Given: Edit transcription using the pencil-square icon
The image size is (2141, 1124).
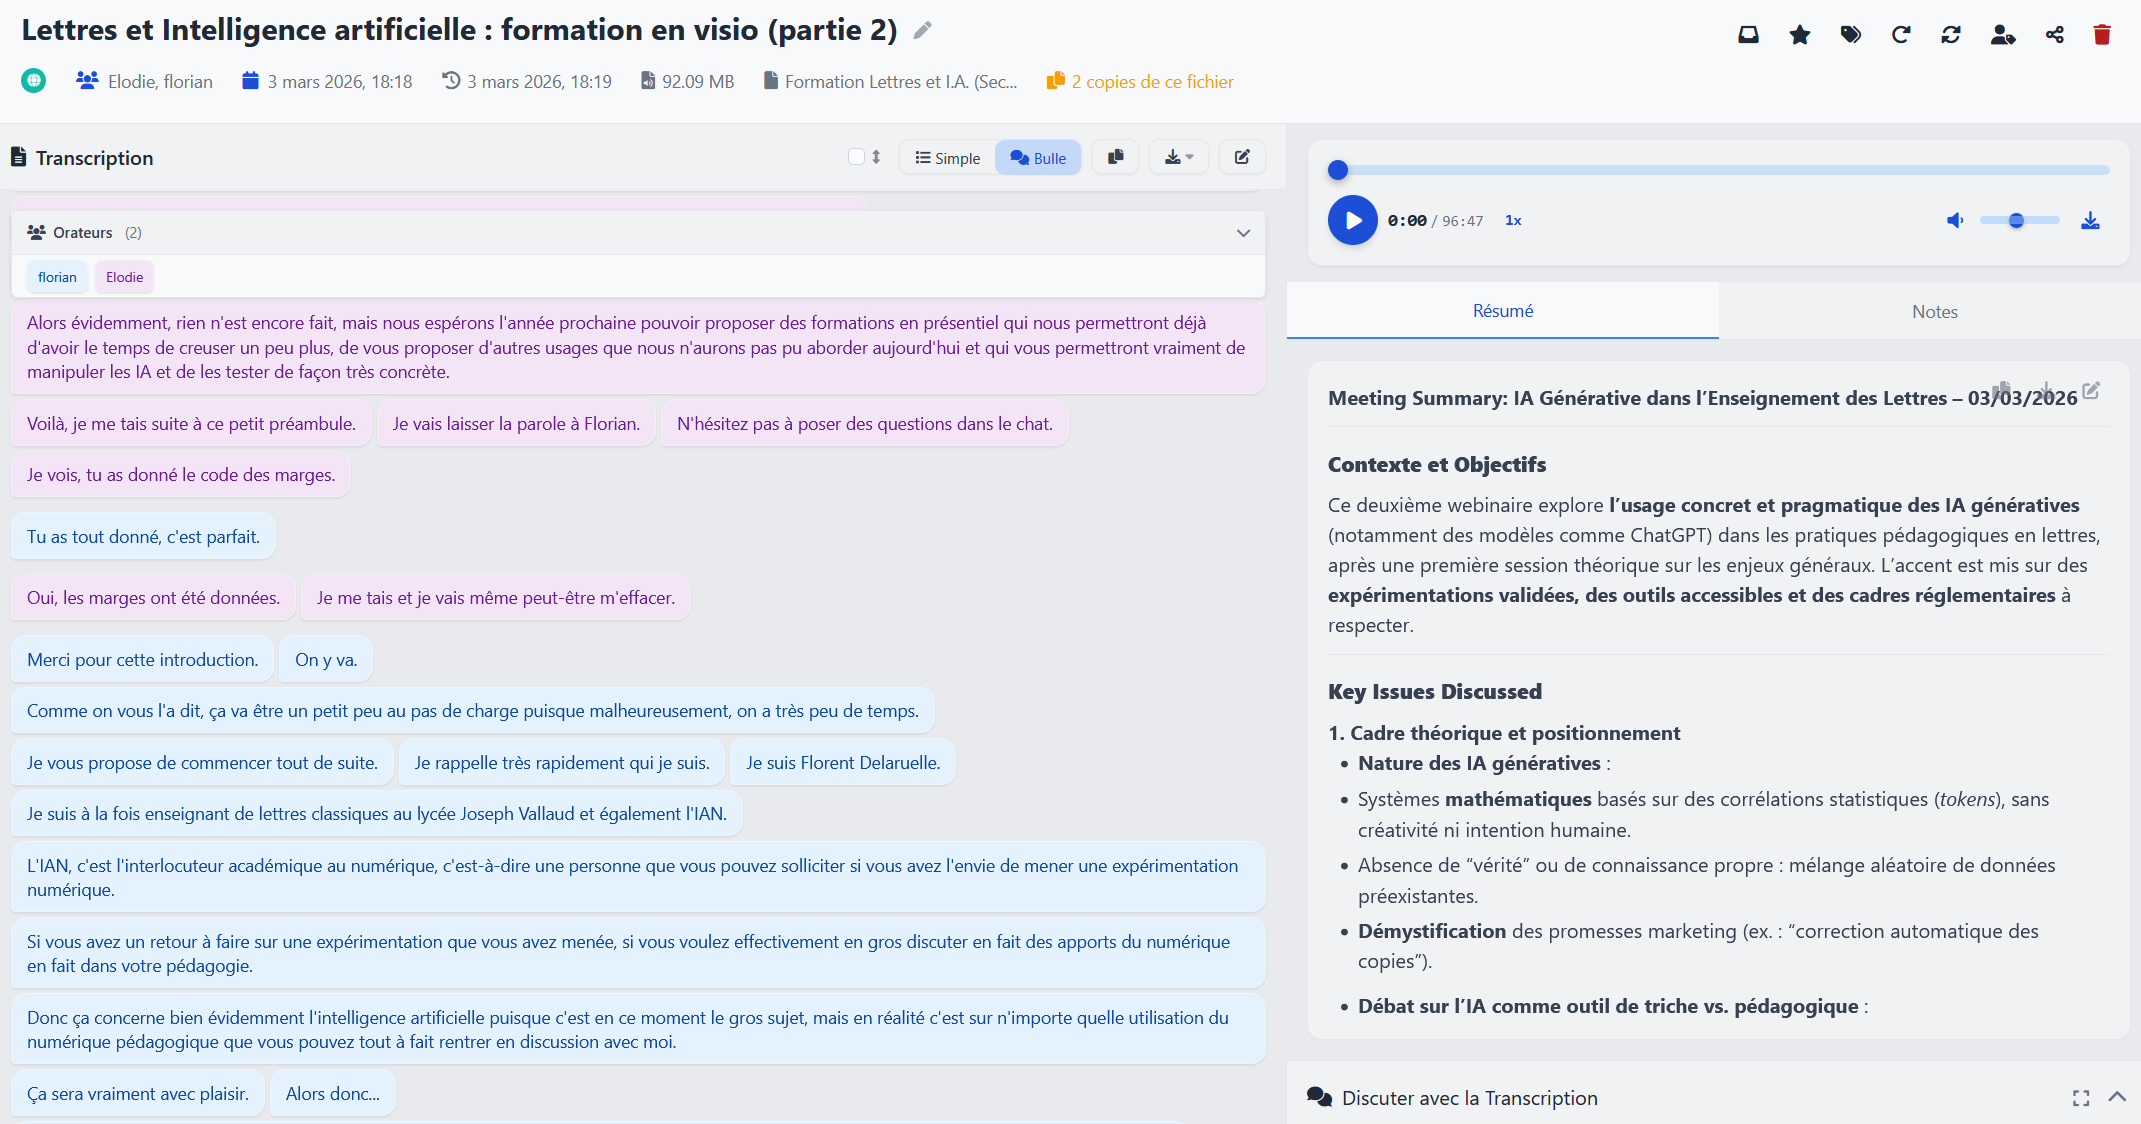Looking at the screenshot, I should click(1242, 157).
